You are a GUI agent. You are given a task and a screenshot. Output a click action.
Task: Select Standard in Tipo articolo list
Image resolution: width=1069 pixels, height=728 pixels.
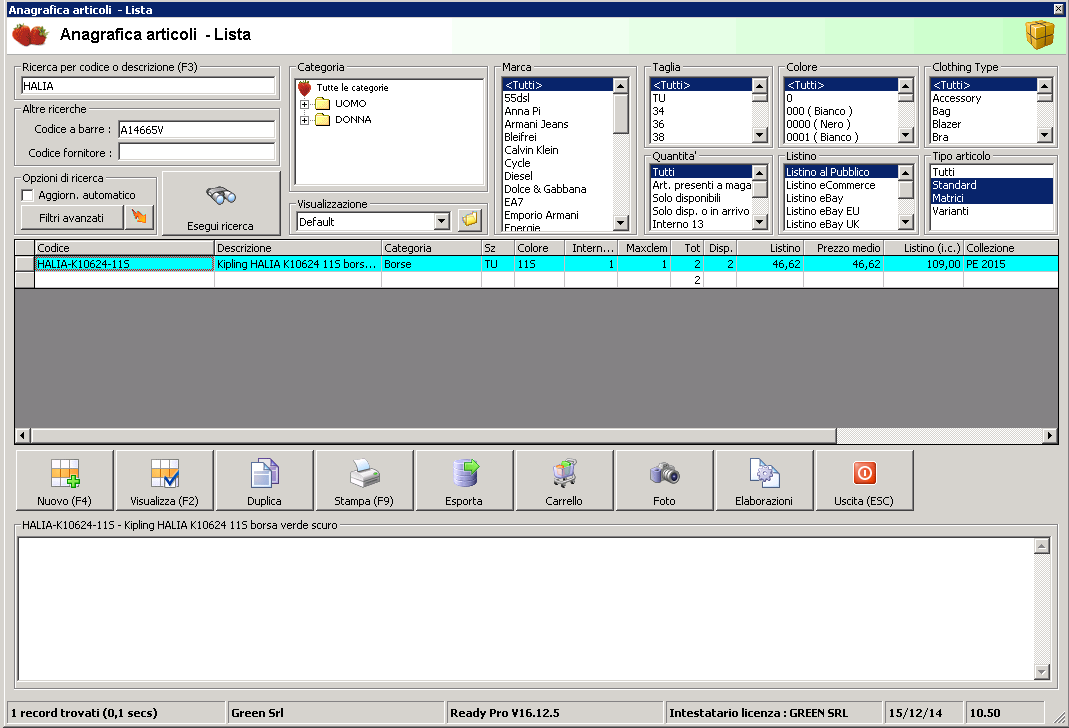click(x=992, y=185)
